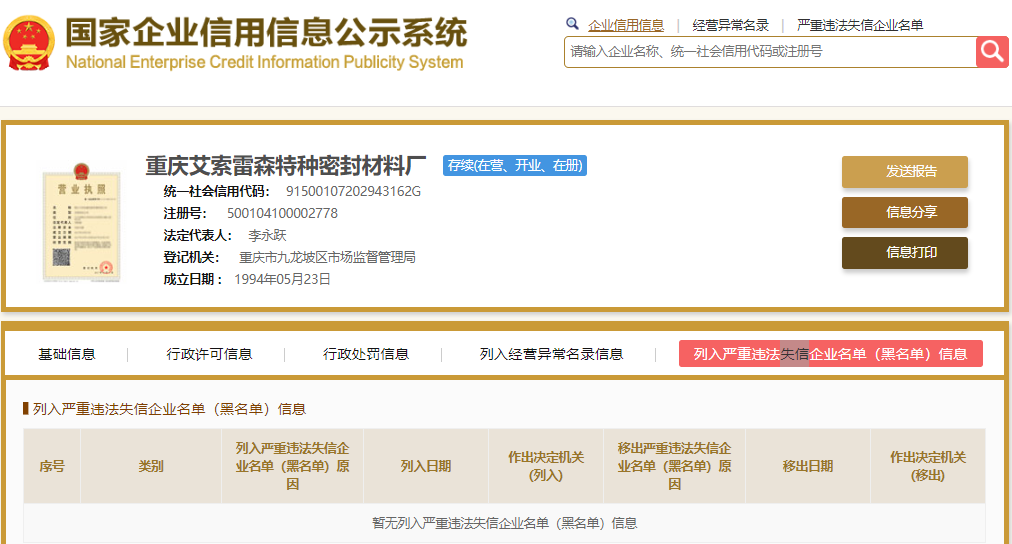Switch to 行政许可信息 tab
Screen dimensions: 1012x544
coord(209,354)
